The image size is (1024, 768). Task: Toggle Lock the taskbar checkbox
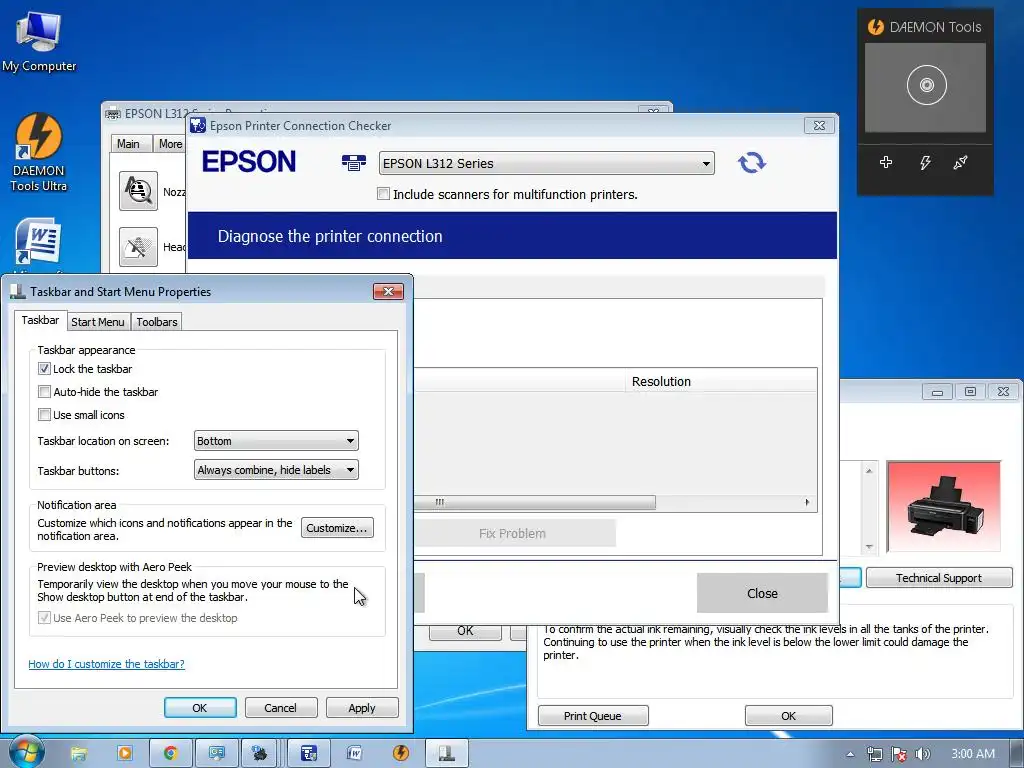click(44, 369)
